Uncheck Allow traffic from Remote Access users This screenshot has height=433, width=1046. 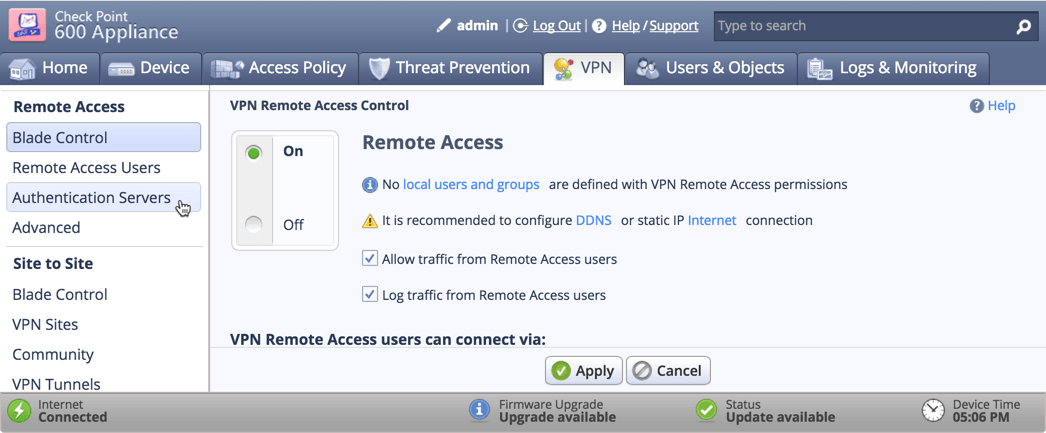(x=370, y=258)
